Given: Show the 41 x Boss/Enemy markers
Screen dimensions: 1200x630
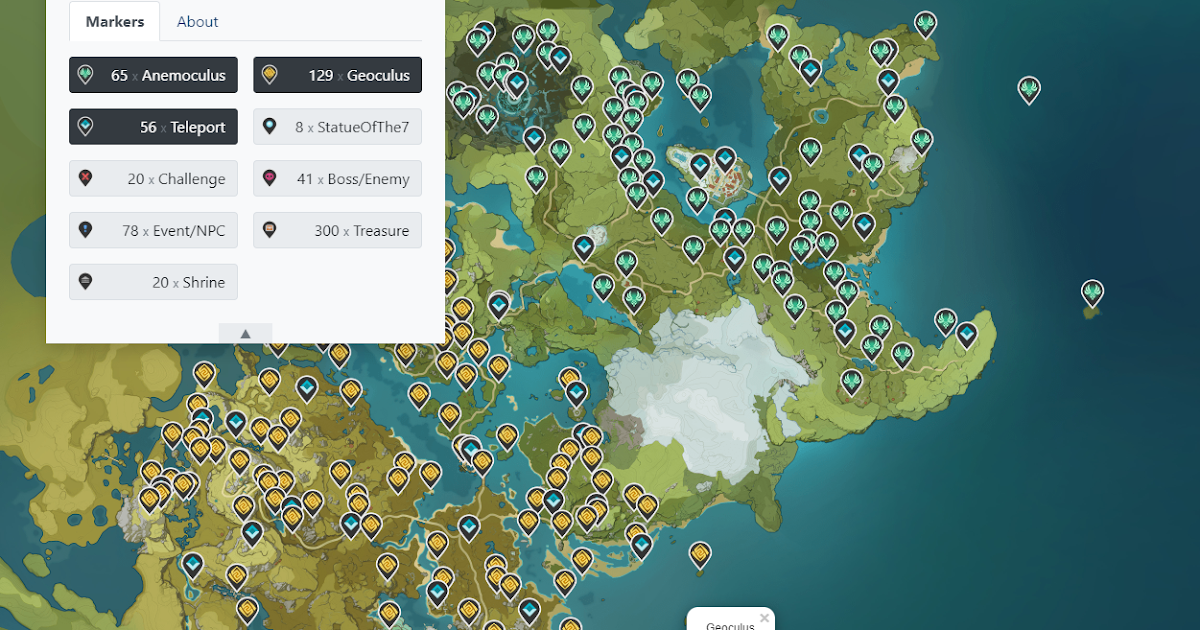Looking at the screenshot, I should coord(337,179).
